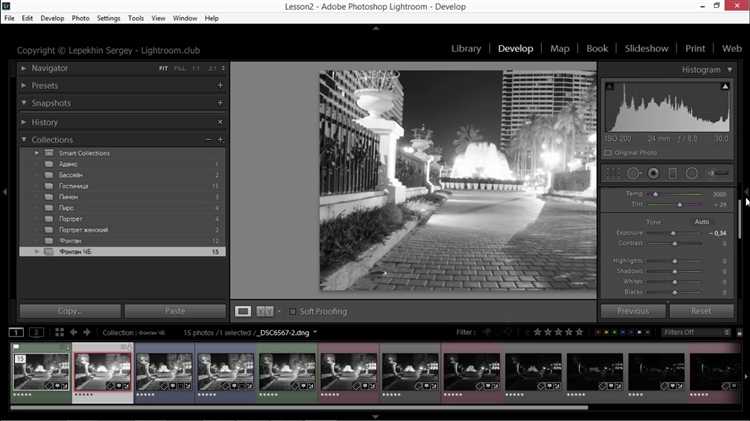Viewport: 750px width, 421px height.
Task: Add a new preset with plus icon
Action: click(220, 86)
